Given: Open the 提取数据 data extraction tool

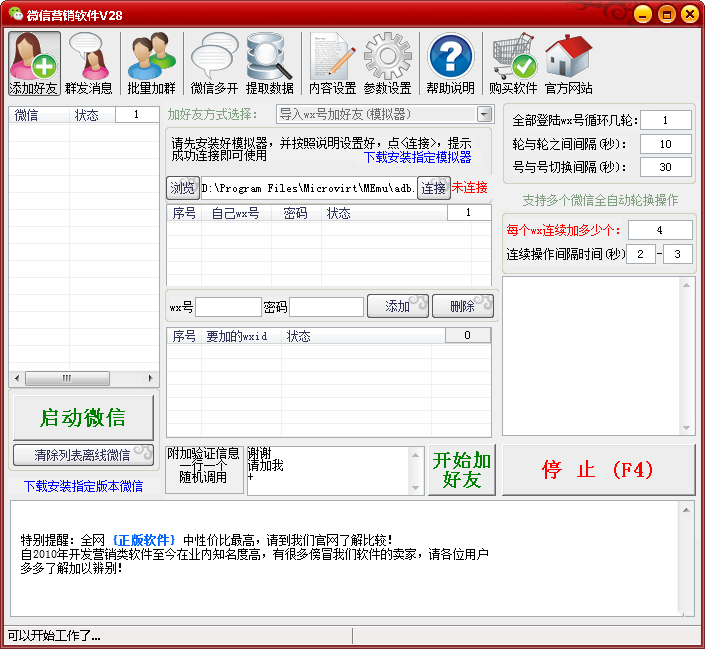Looking at the screenshot, I should click(x=270, y=63).
